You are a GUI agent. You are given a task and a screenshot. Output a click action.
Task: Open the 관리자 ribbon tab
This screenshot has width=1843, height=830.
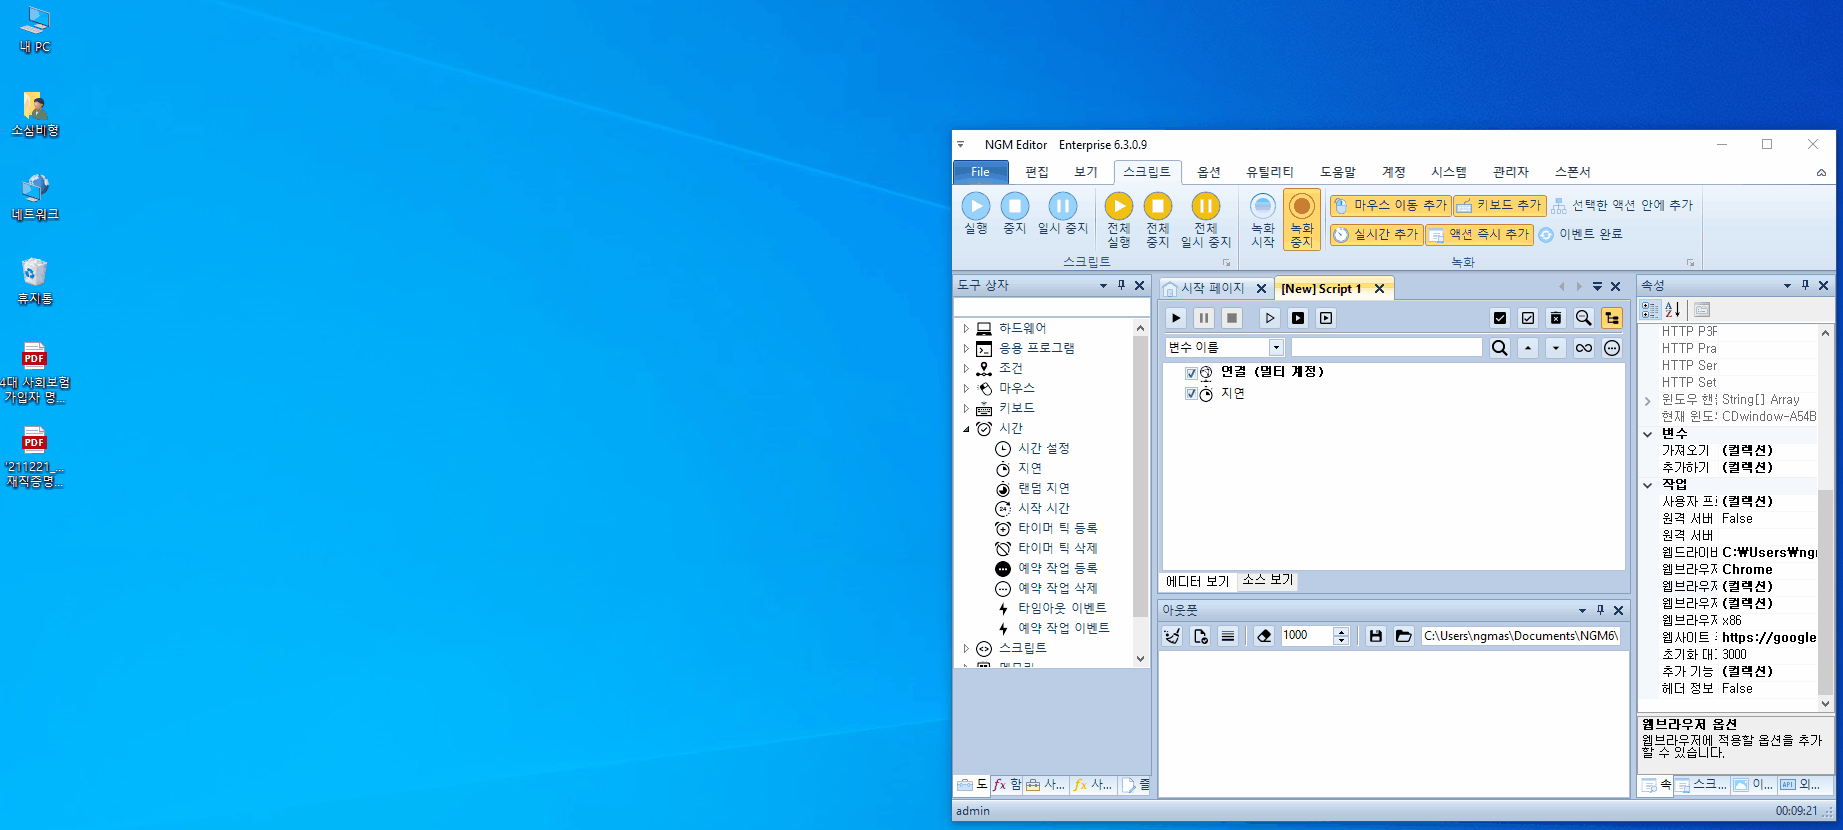(x=1511, y=172)
